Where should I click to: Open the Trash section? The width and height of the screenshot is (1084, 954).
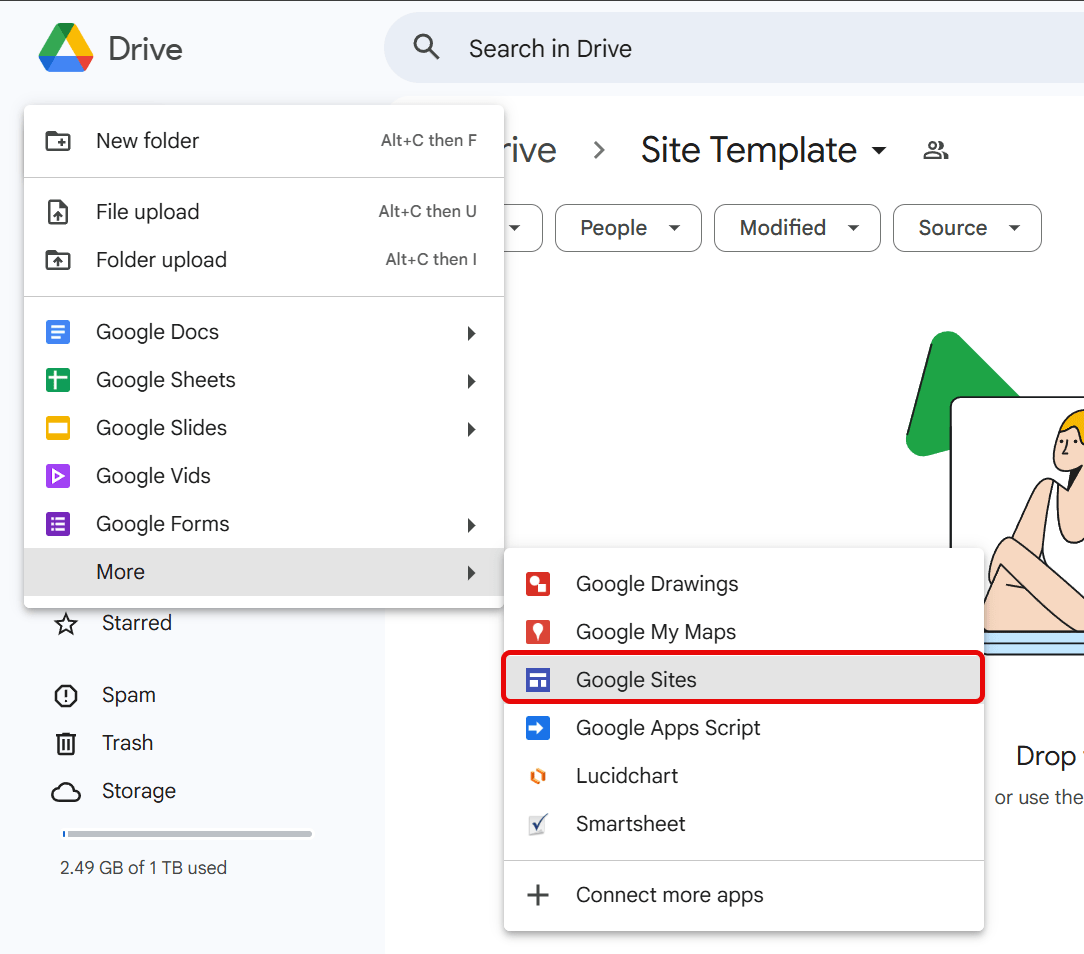click(127, 743)
